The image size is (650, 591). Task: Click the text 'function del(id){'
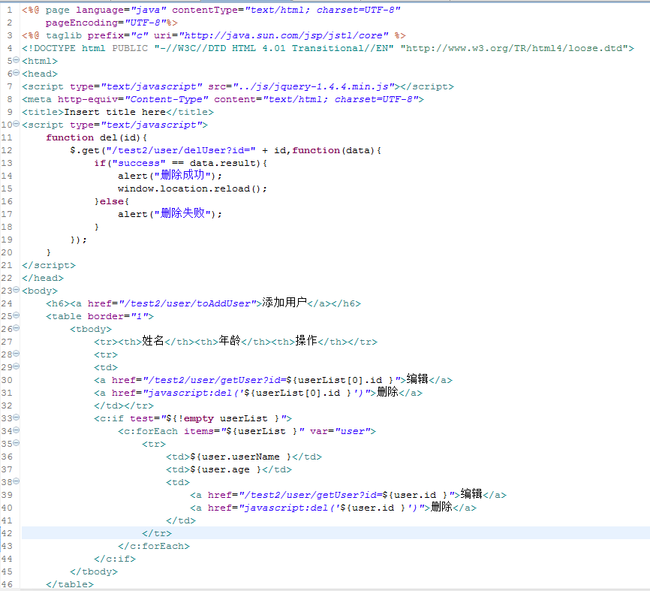tap(97, 138)
